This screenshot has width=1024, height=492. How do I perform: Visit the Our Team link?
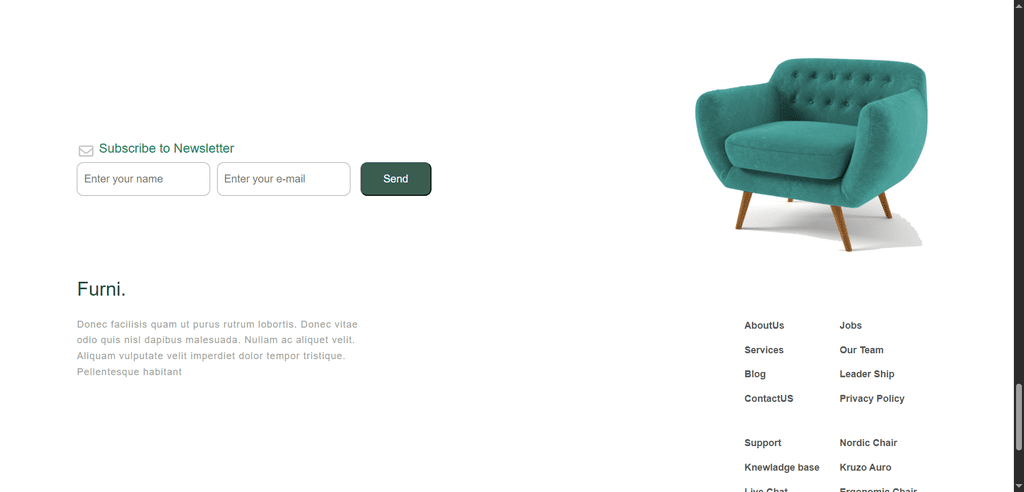click(861, 350)
